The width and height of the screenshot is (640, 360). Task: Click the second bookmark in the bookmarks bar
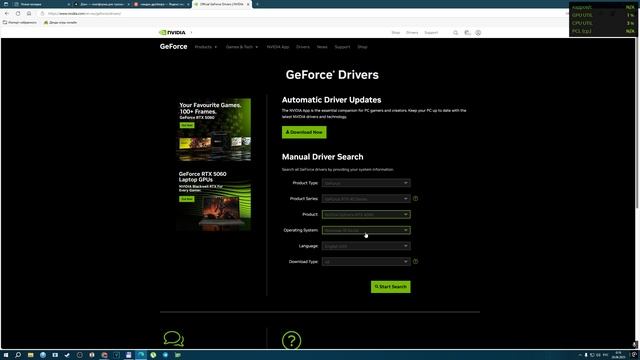(60, 22)
